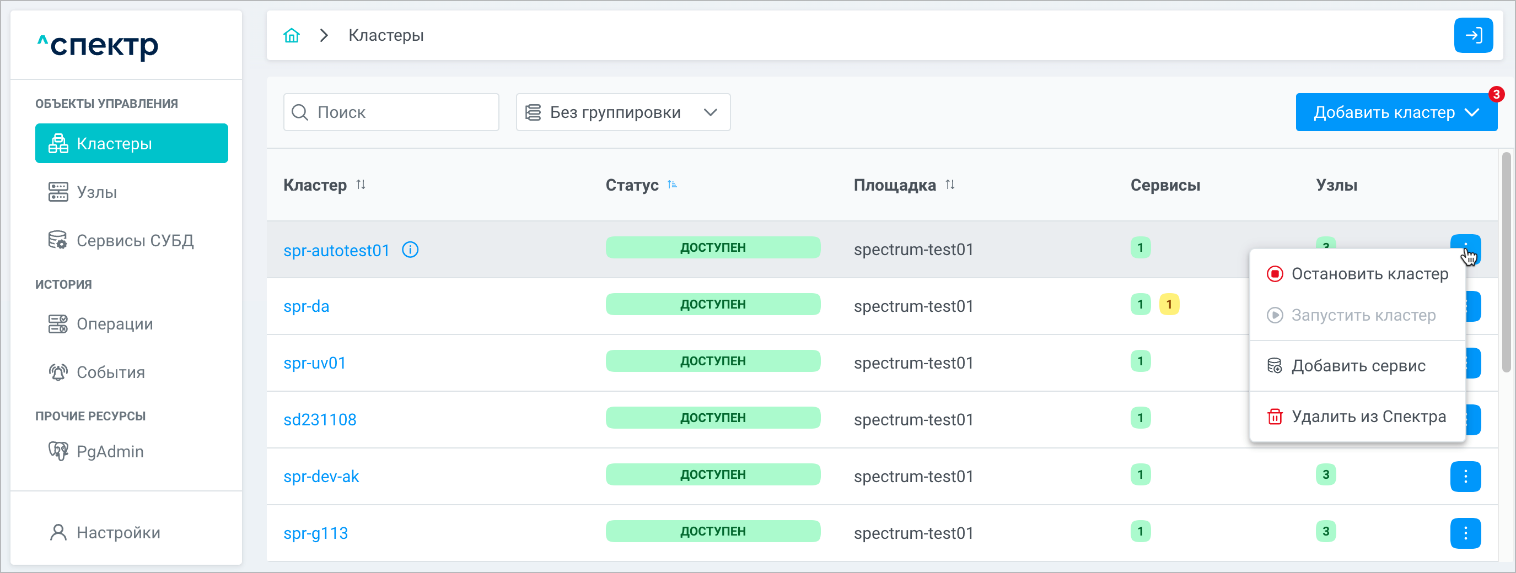Open actions menu for spr-g113 row
Image resolution: width=1516 pixels, height=573 pixels.
click(x=1465, y=532)
